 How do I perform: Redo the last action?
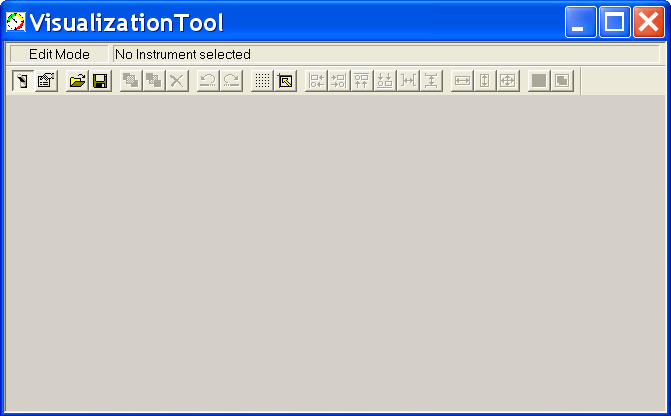coord(231,80)
